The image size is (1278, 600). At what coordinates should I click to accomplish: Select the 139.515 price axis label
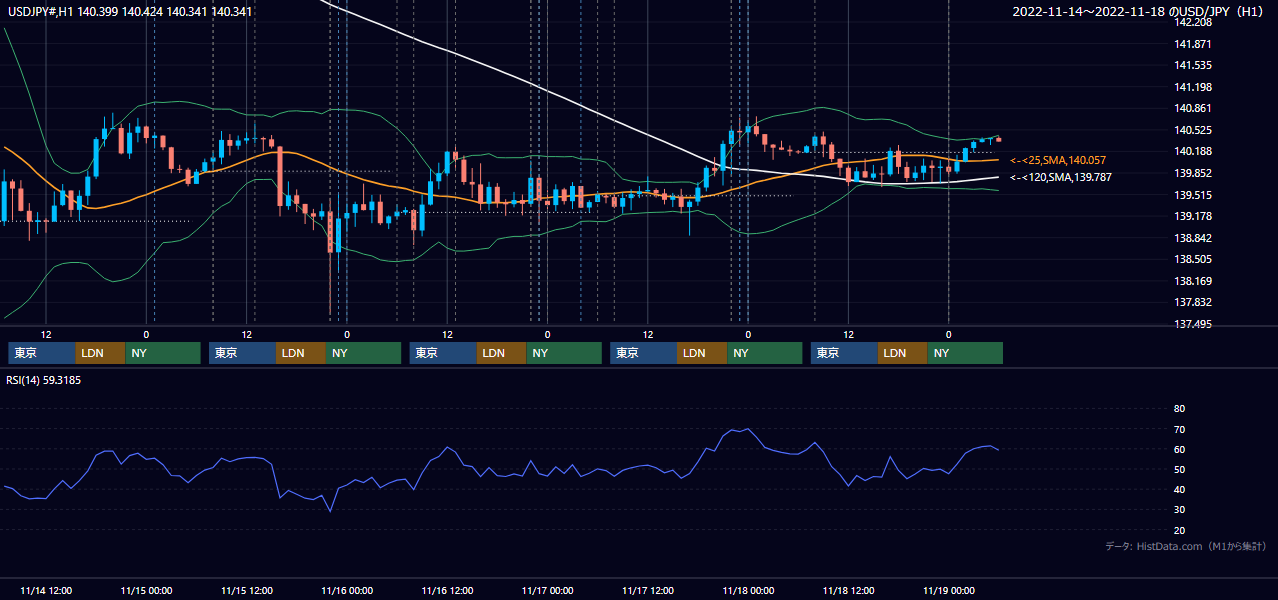1193,195
